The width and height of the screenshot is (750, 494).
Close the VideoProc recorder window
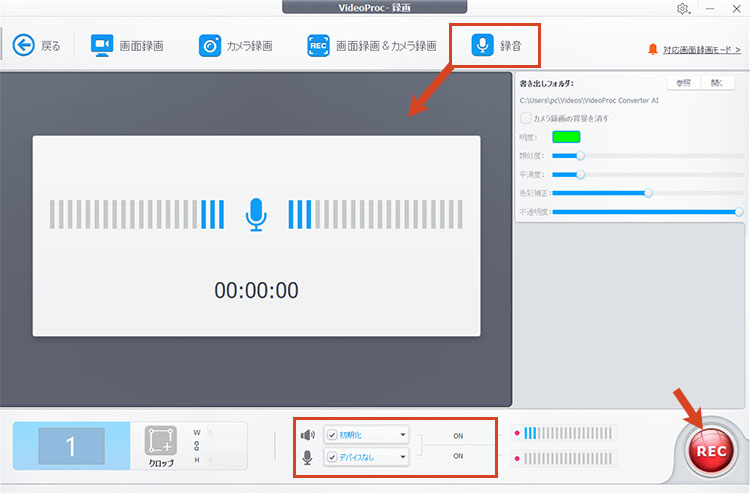coord(737,9)
